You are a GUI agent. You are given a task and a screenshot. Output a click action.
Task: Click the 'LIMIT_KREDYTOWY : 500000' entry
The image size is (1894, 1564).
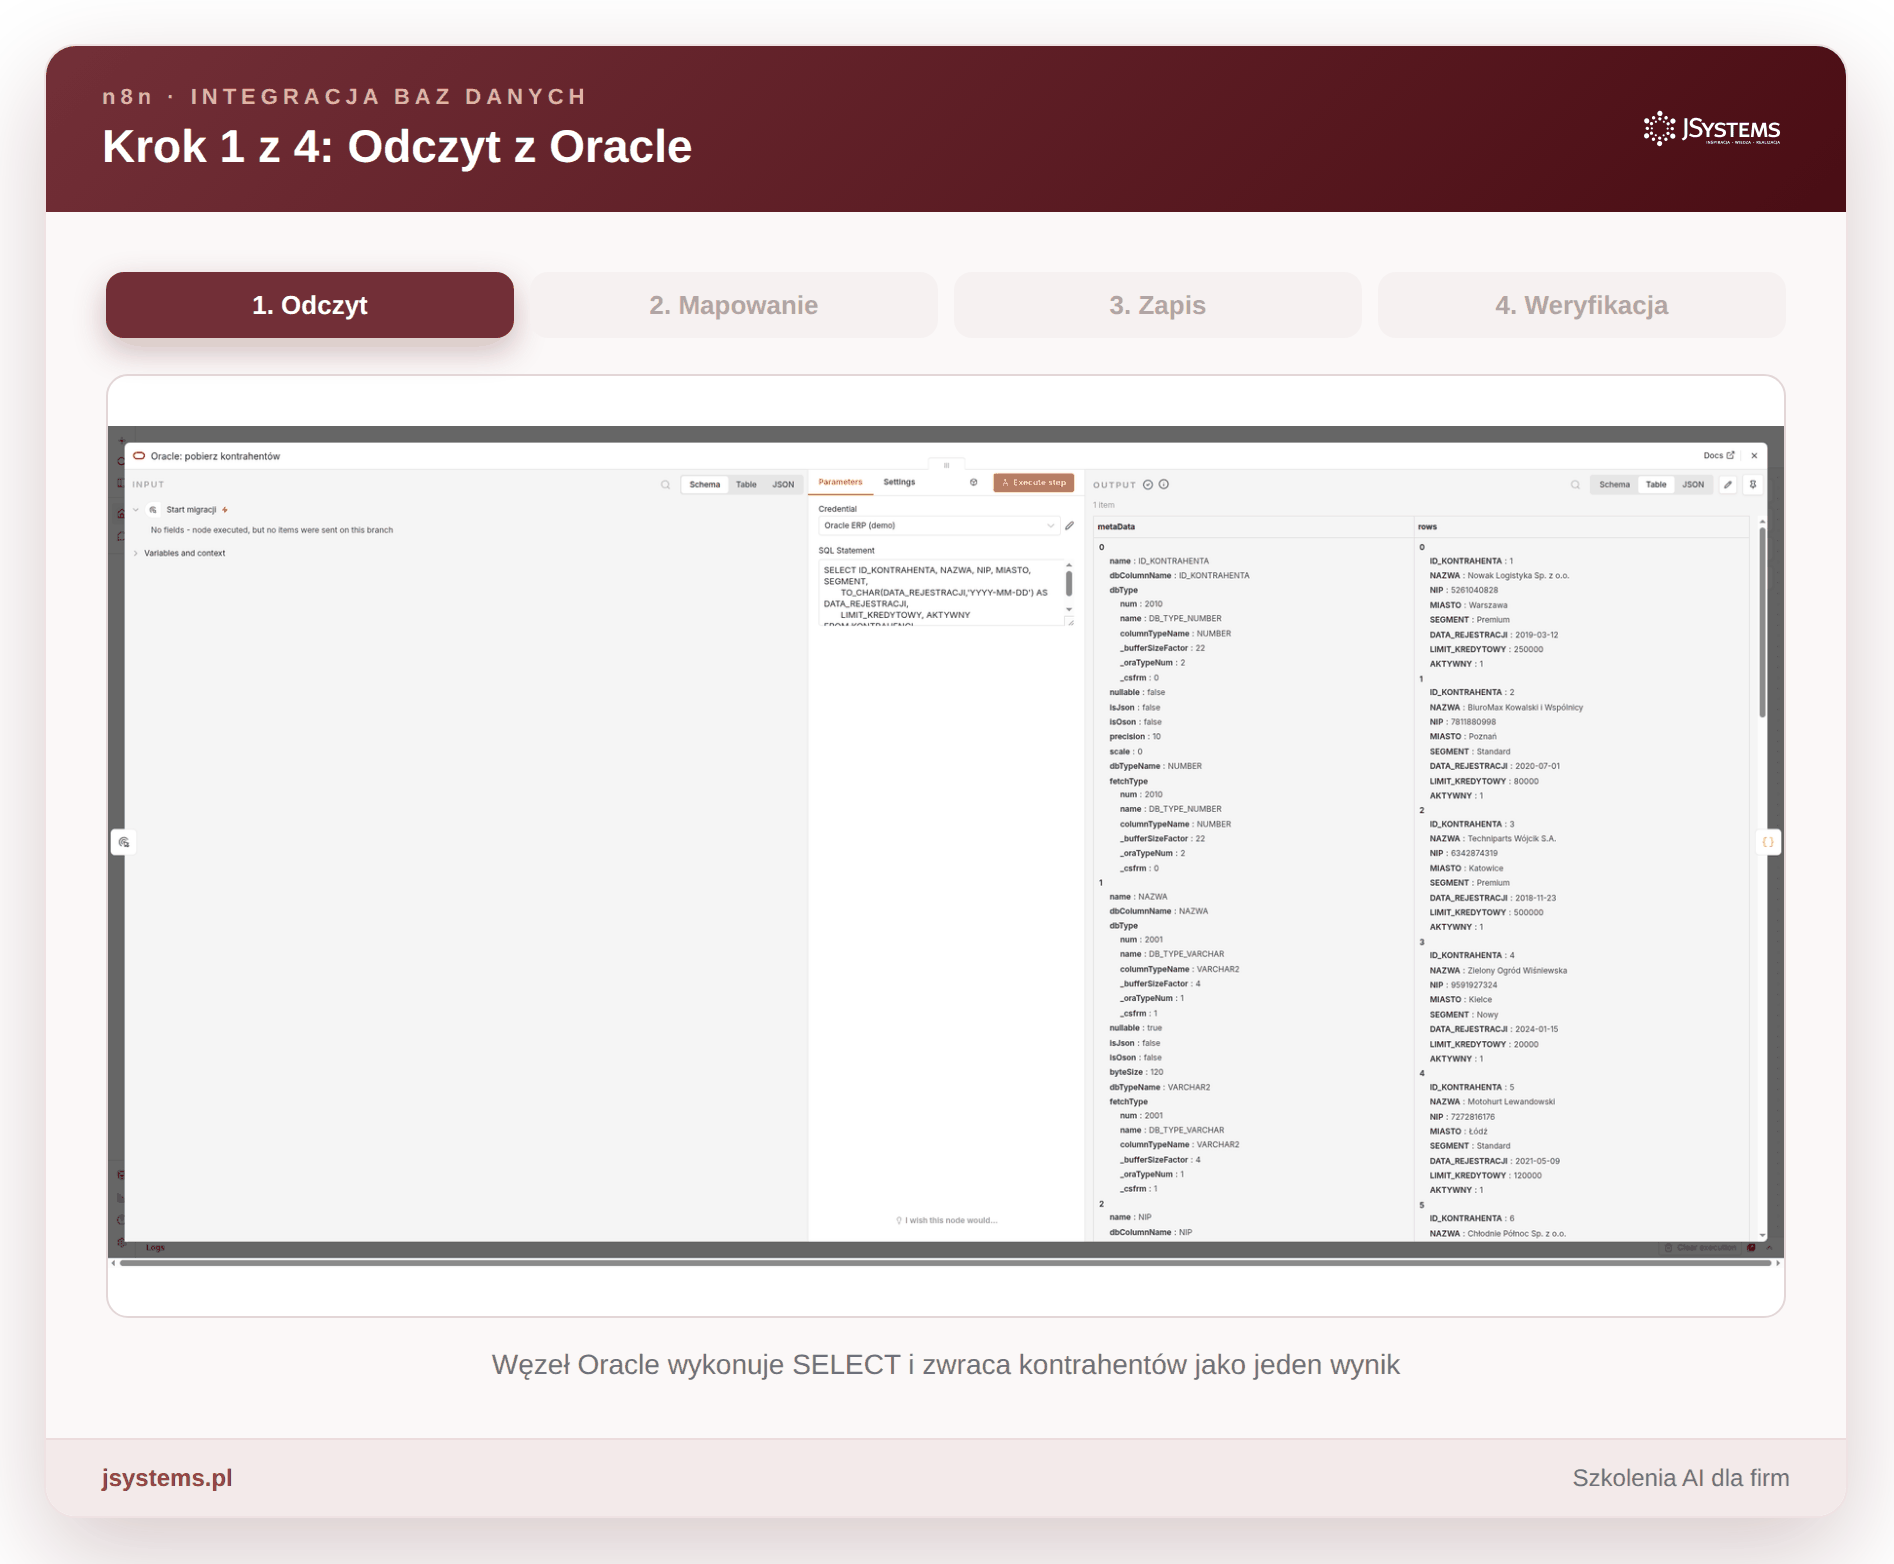click(x=1487, y=912)
